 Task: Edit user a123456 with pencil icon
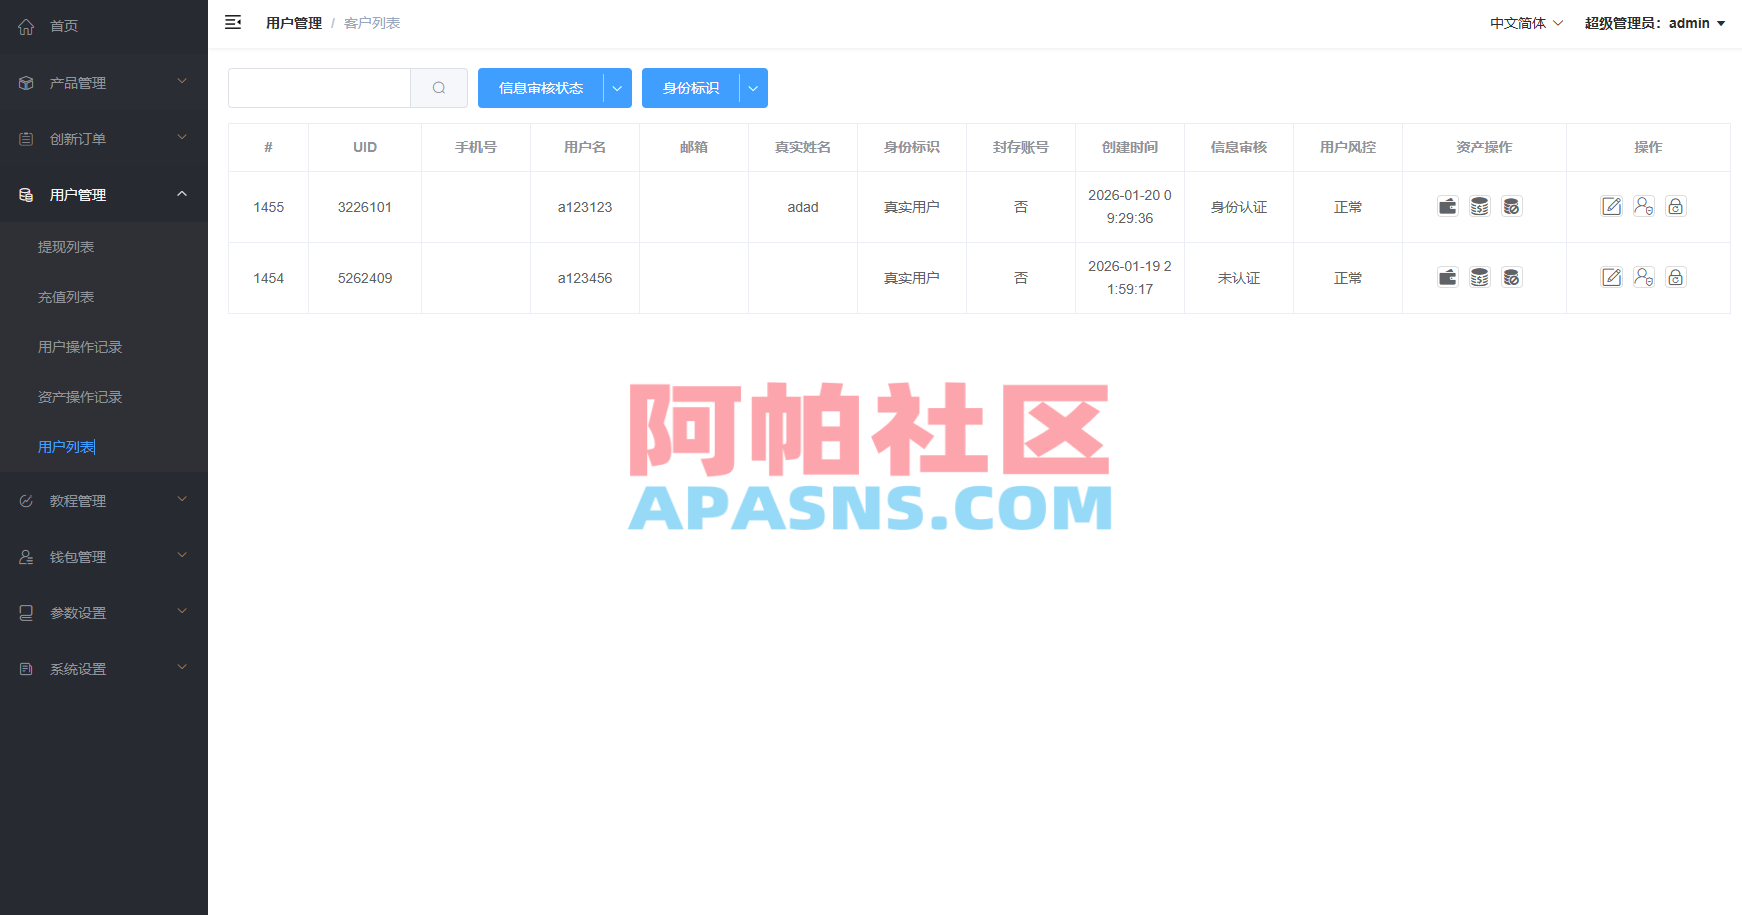(x=1612, y=277)
